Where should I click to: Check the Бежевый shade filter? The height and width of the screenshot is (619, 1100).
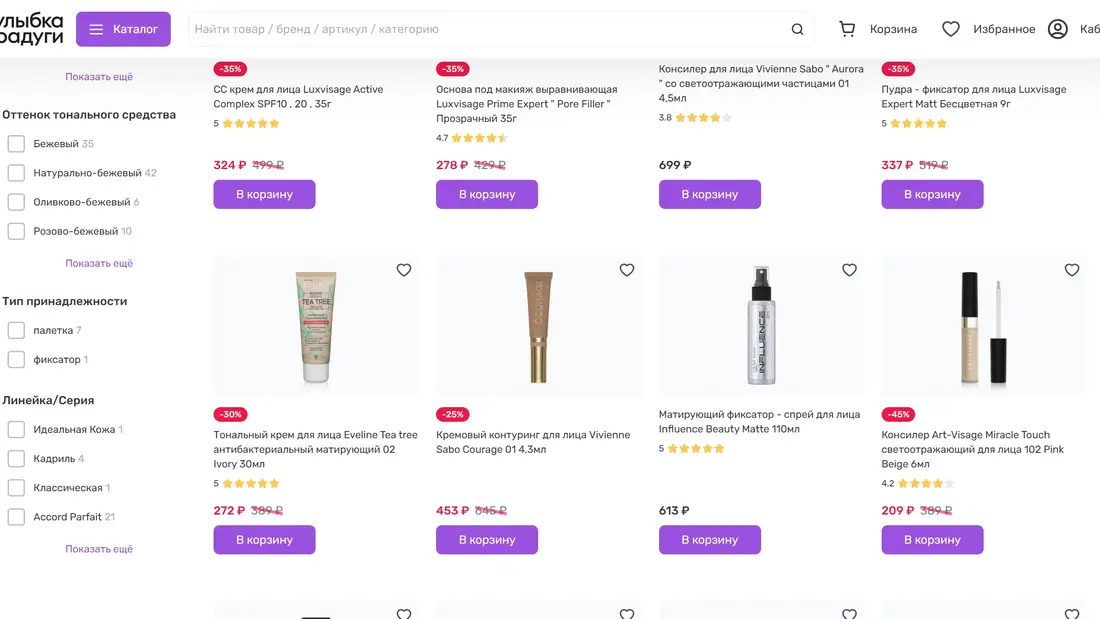pyautogui.click(x=16, y=144)
